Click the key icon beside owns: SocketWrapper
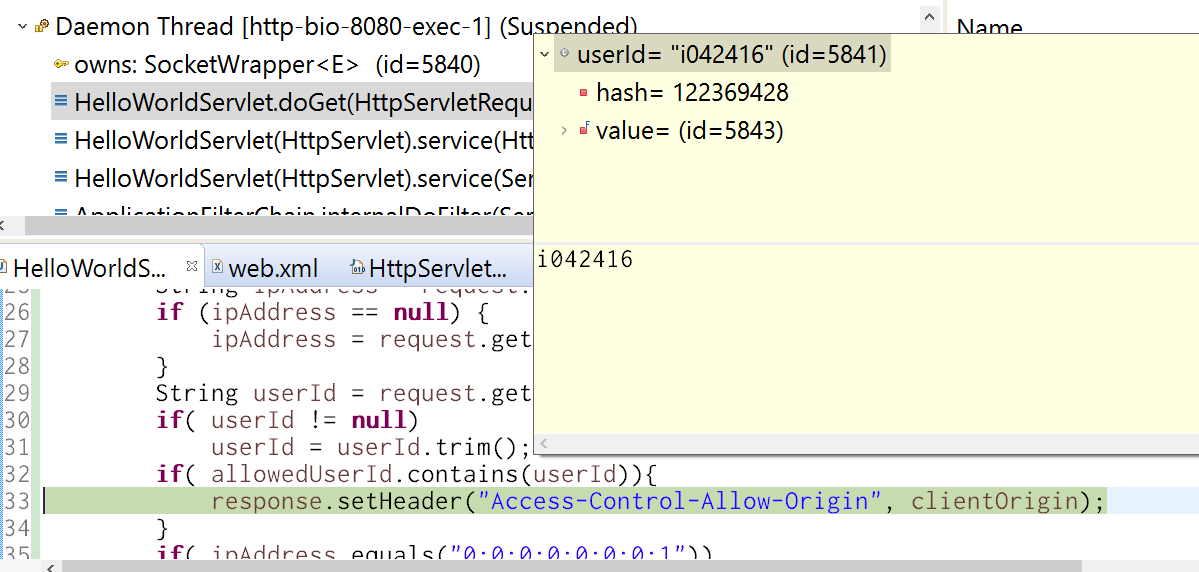Image resolution: width=1199 pixels, height=572 pixels. pyautogui.click(x=61, y=65)
